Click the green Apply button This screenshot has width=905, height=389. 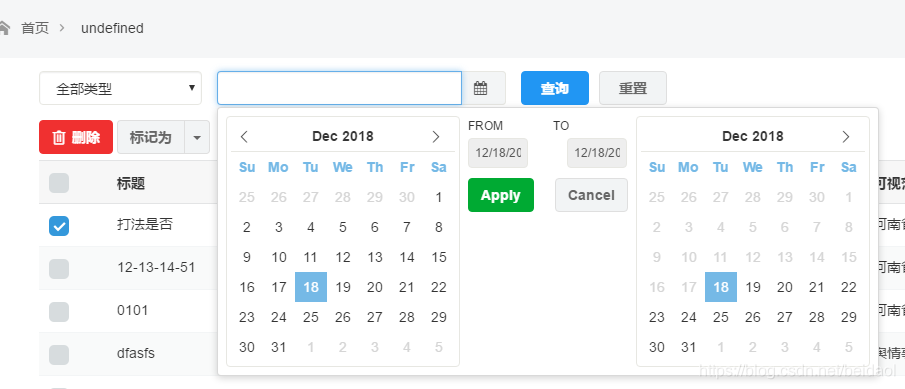click(501, 195)
